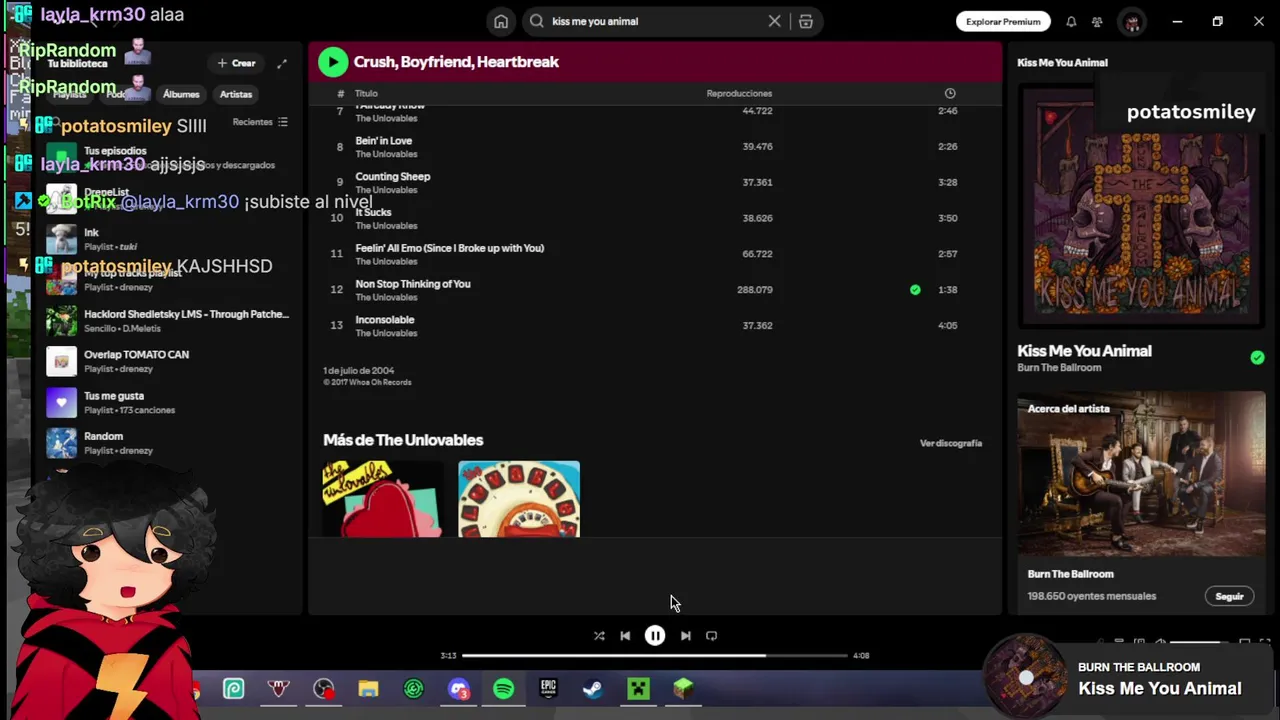Open The Unlovables artist link on Inconsolable row
This screenshot has height=720, width=1280.
386,333
